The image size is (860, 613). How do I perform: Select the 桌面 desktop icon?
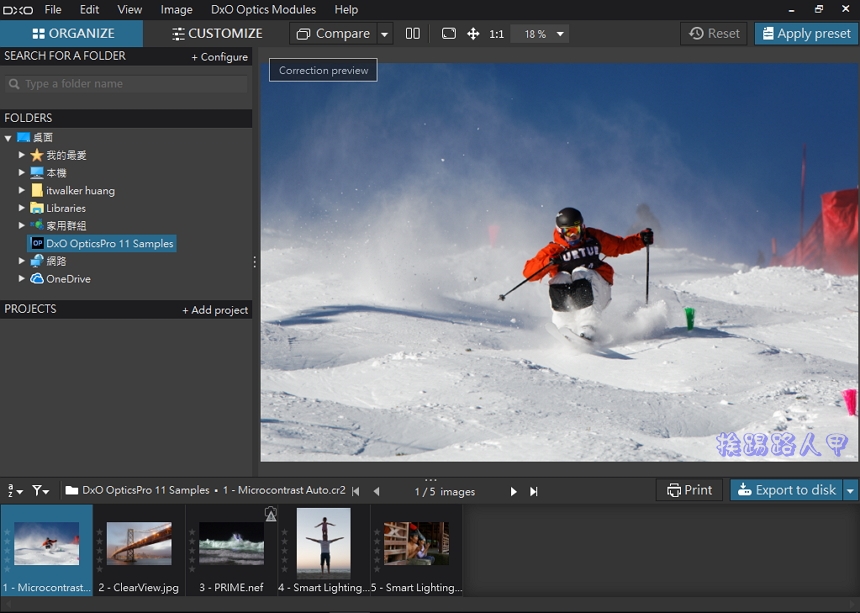pyautogui.click(x=24, y=137)
